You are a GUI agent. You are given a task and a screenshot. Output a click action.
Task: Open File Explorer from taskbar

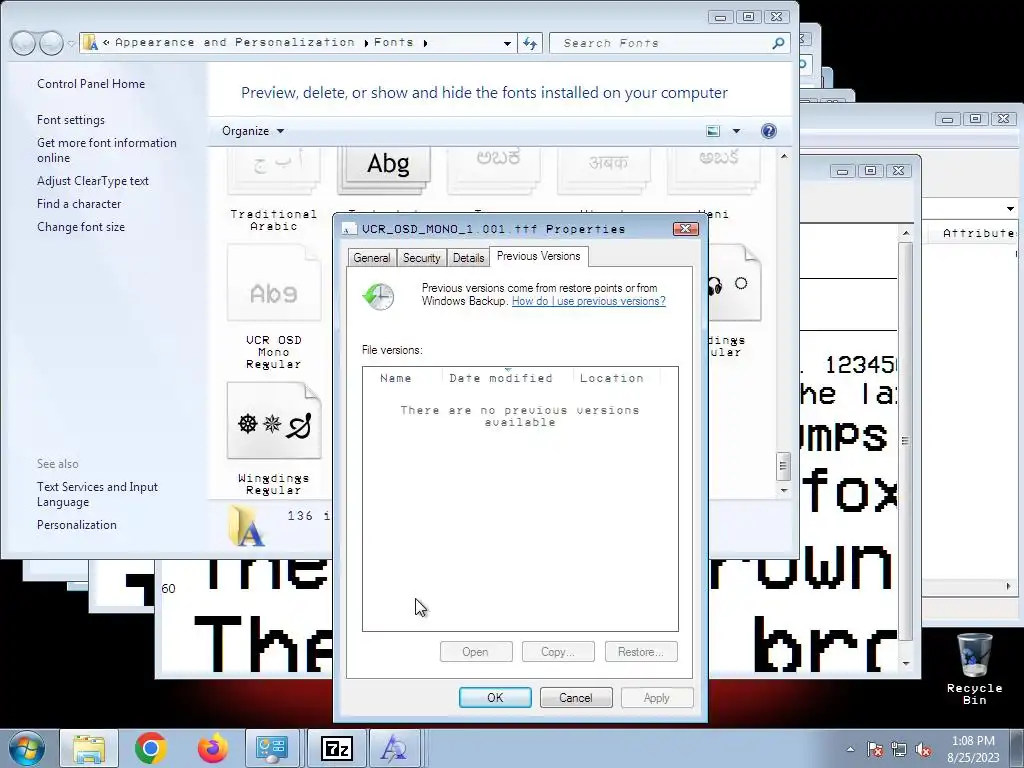89,748
